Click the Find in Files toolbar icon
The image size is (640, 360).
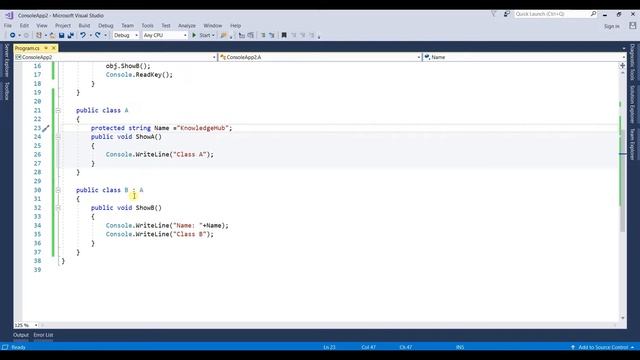point(223,36)
